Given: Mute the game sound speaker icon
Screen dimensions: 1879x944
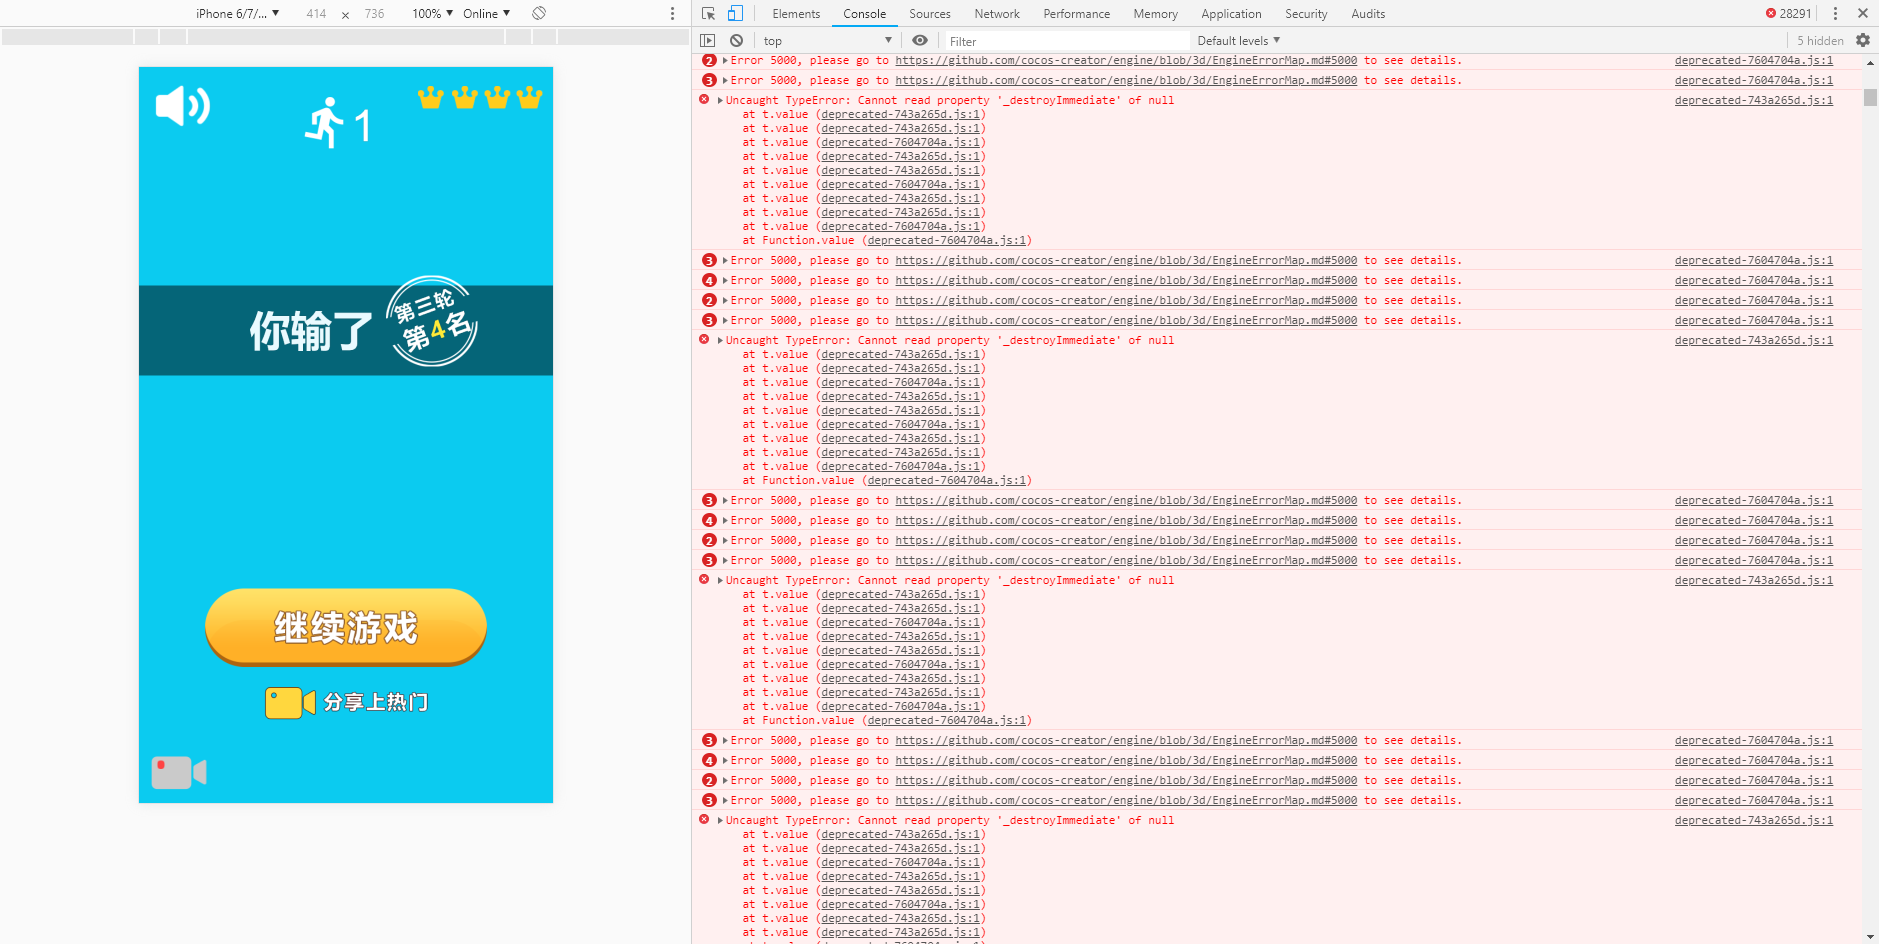Looking at the screenshot, I should click(x=183, y=105).
